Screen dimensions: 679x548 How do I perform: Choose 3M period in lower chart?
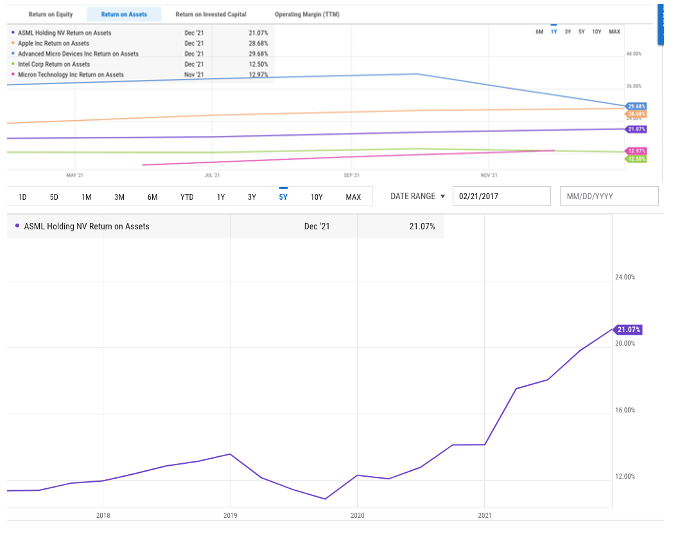click(120, 197)
